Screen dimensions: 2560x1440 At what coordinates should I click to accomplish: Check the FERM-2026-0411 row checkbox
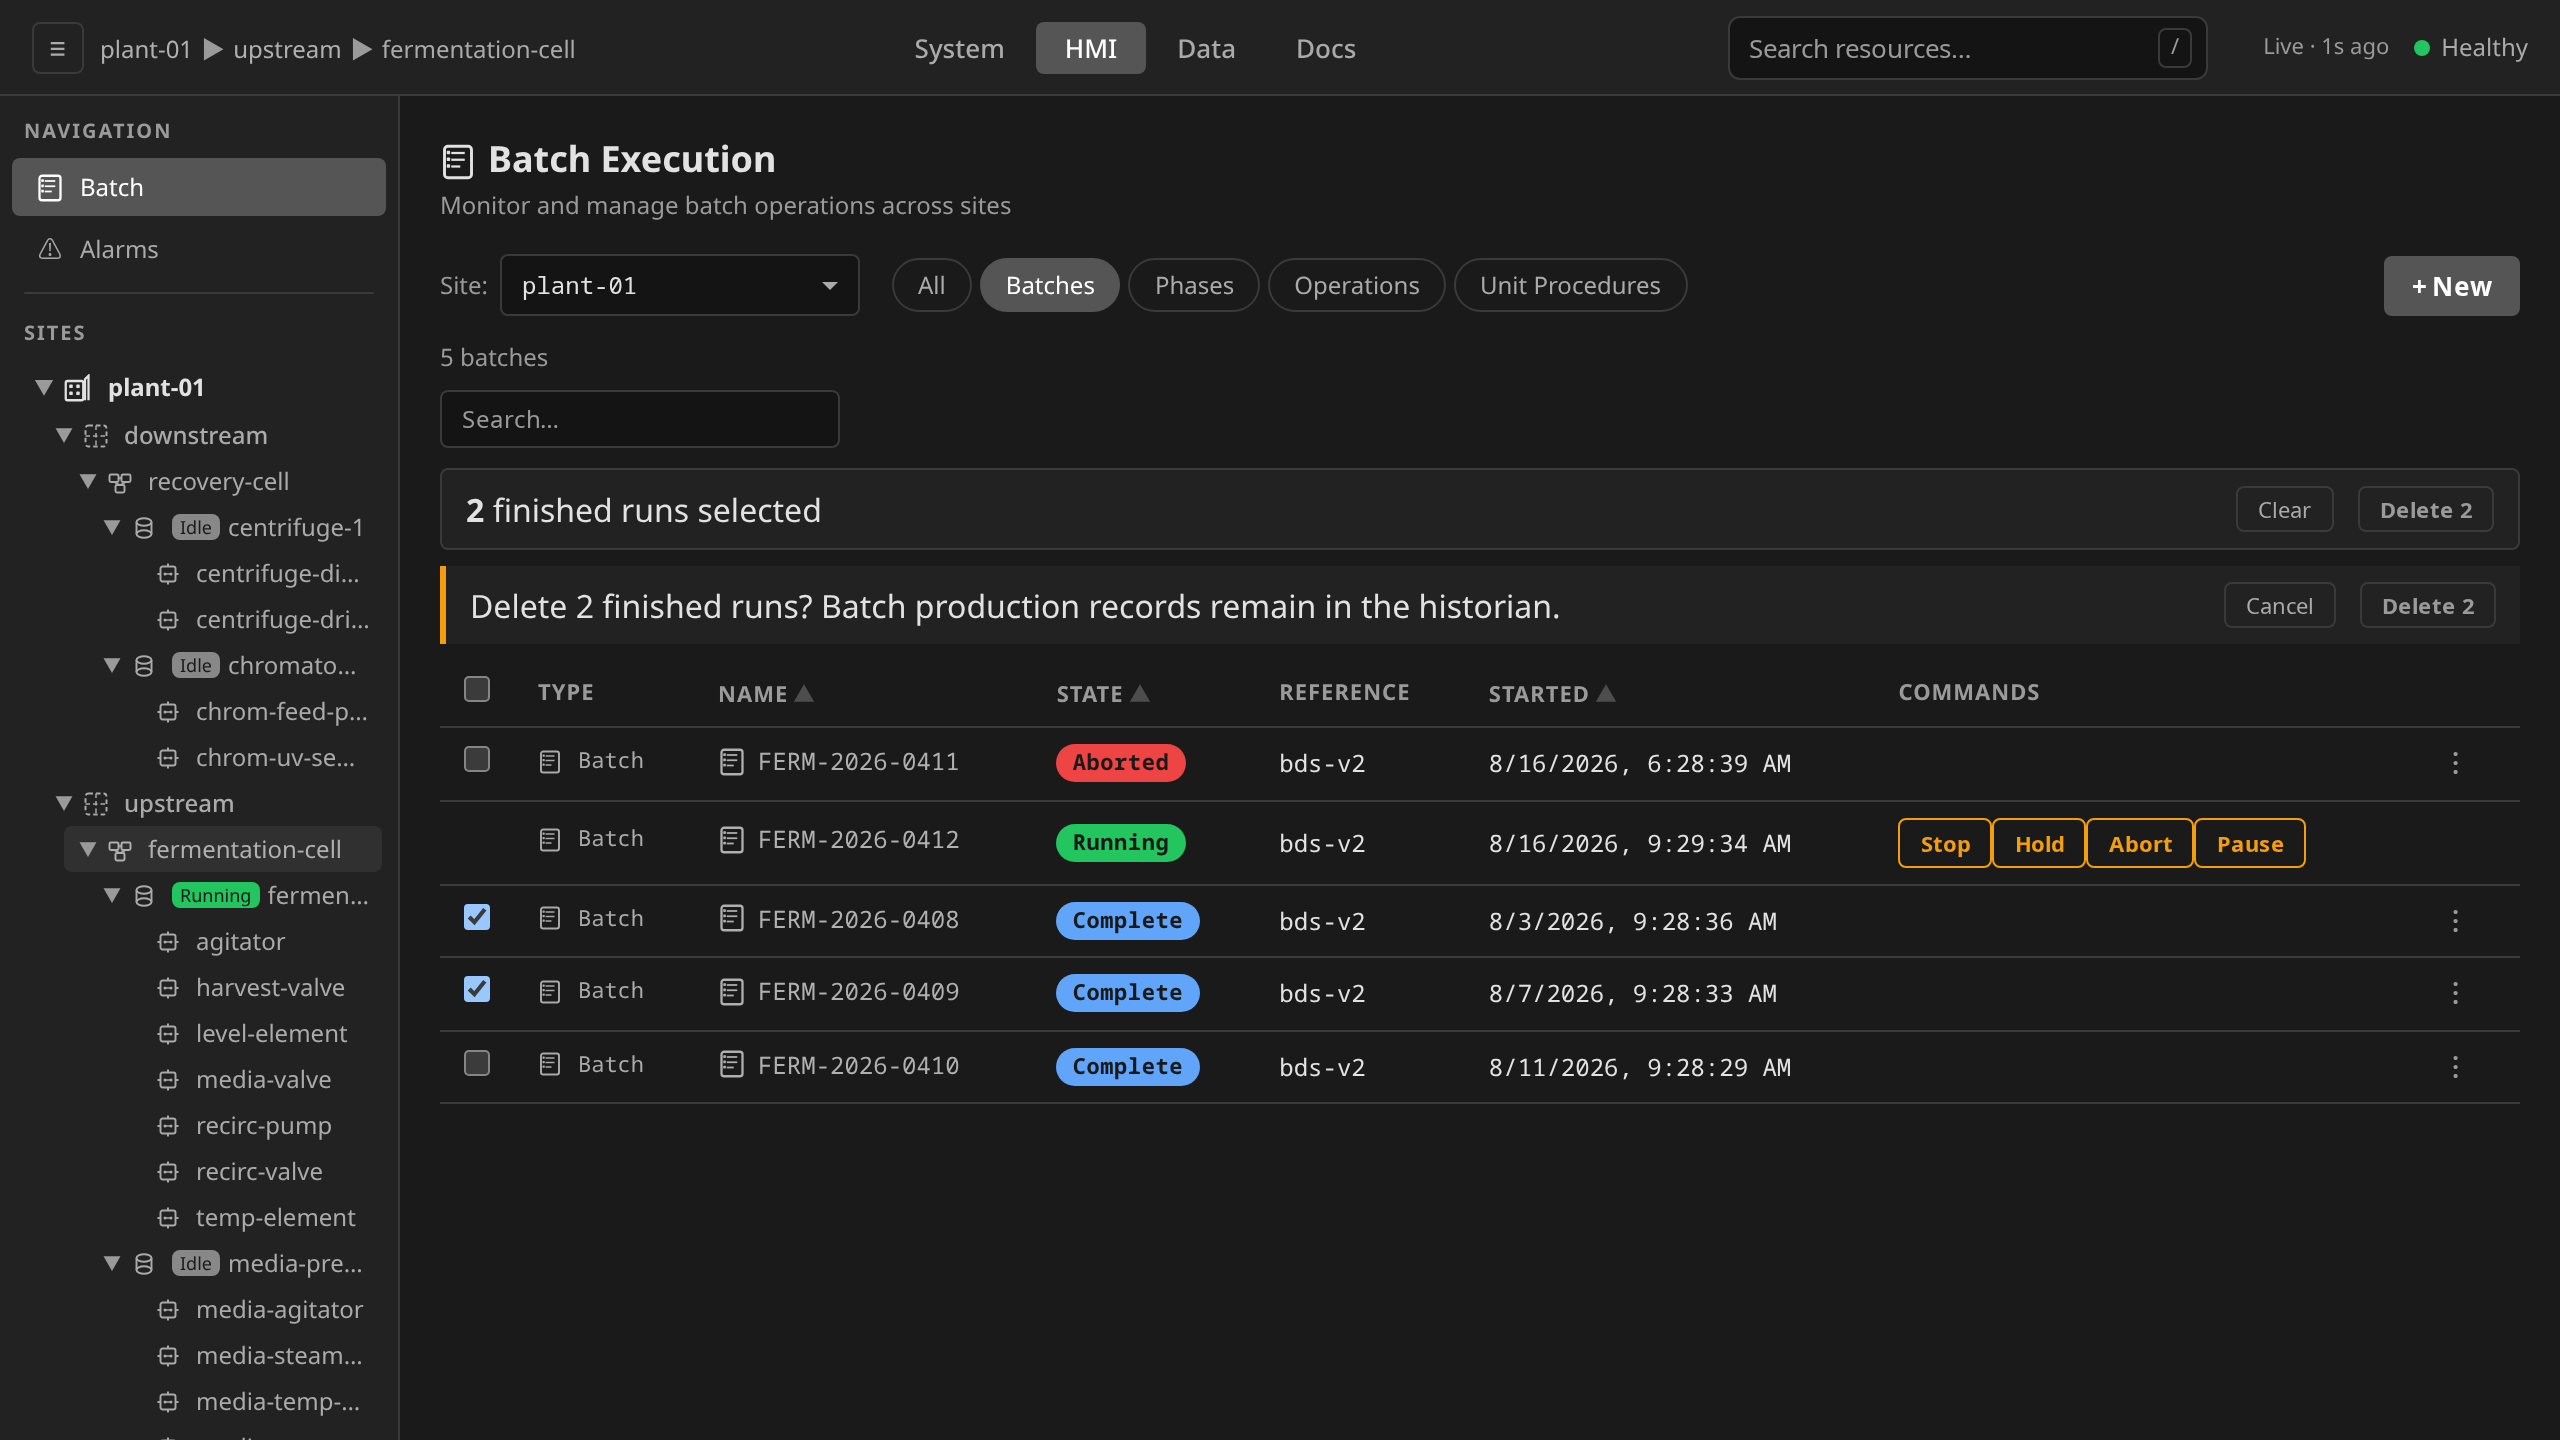(477, 759)
